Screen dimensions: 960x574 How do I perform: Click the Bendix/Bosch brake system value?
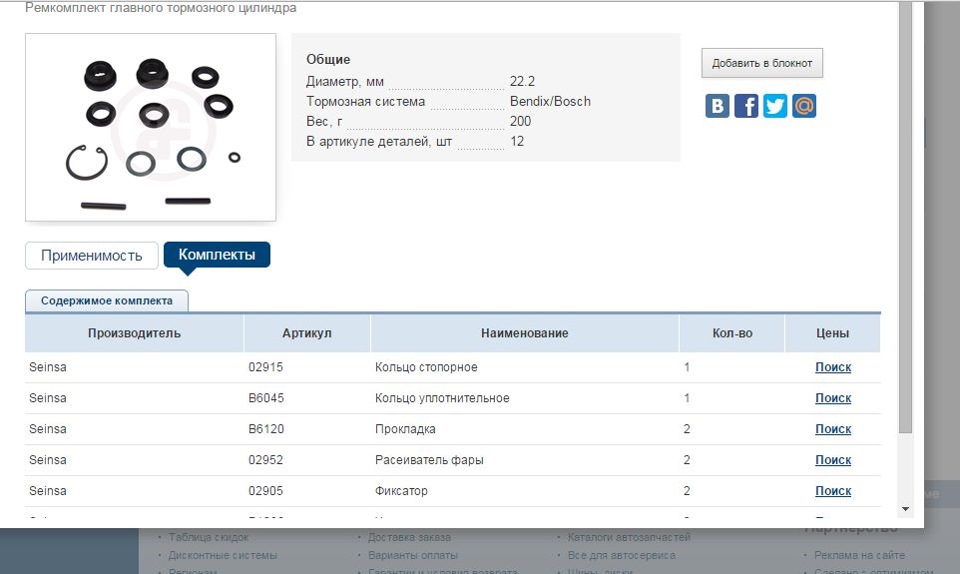550,102
